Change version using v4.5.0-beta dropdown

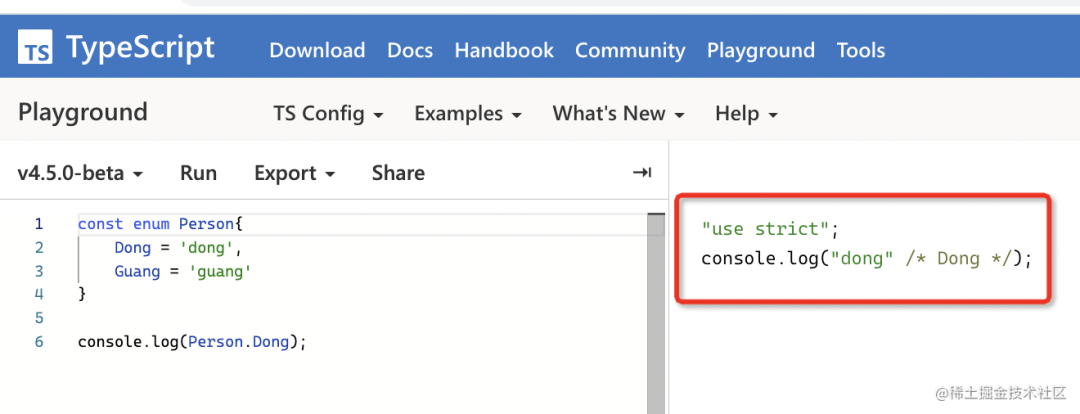pyautogui.click(x=80, y=173)
